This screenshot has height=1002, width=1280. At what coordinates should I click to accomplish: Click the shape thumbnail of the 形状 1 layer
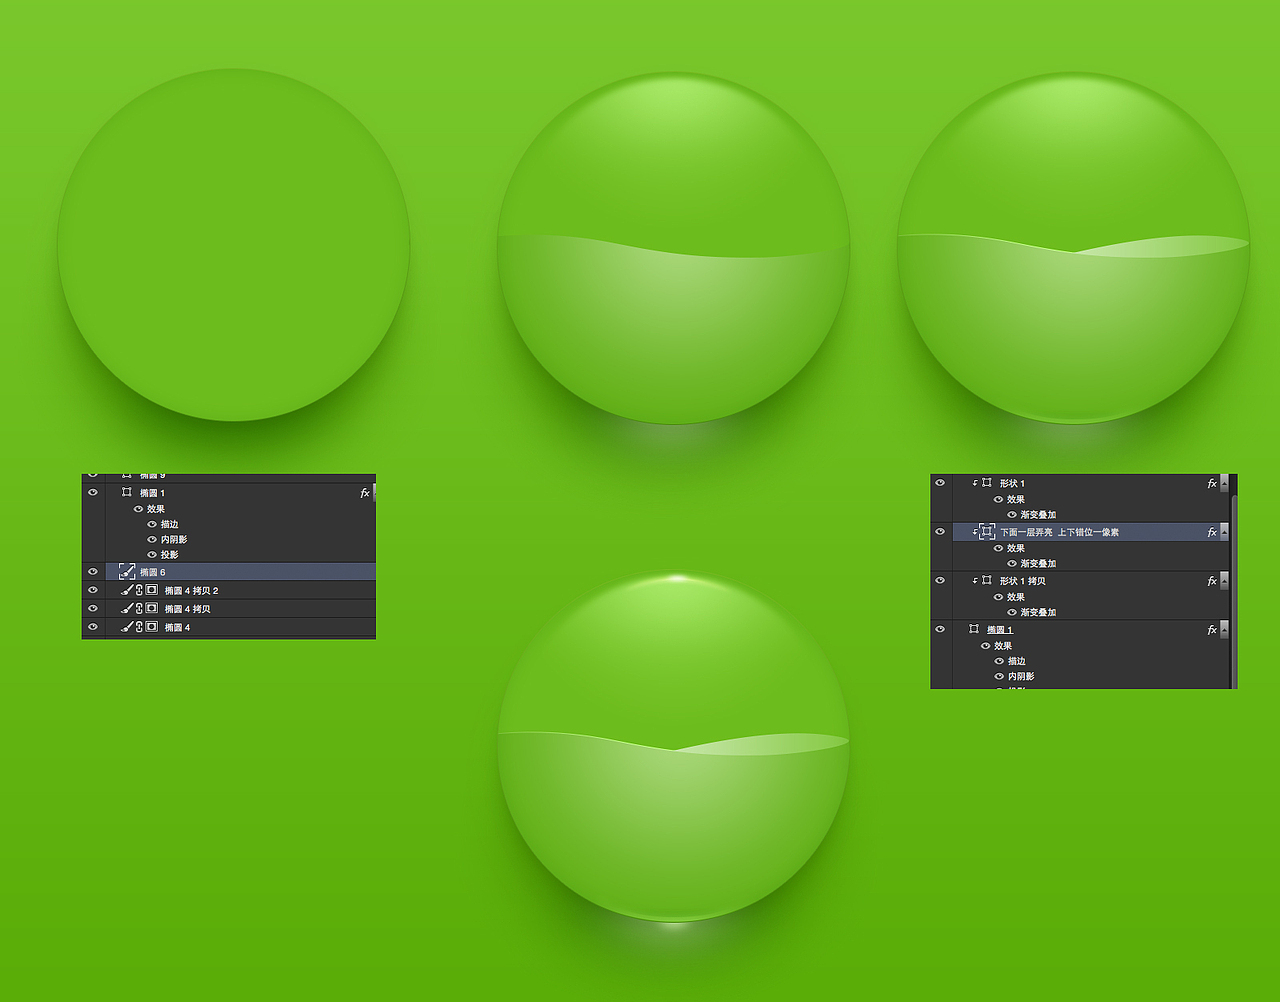tap(987, 482)
